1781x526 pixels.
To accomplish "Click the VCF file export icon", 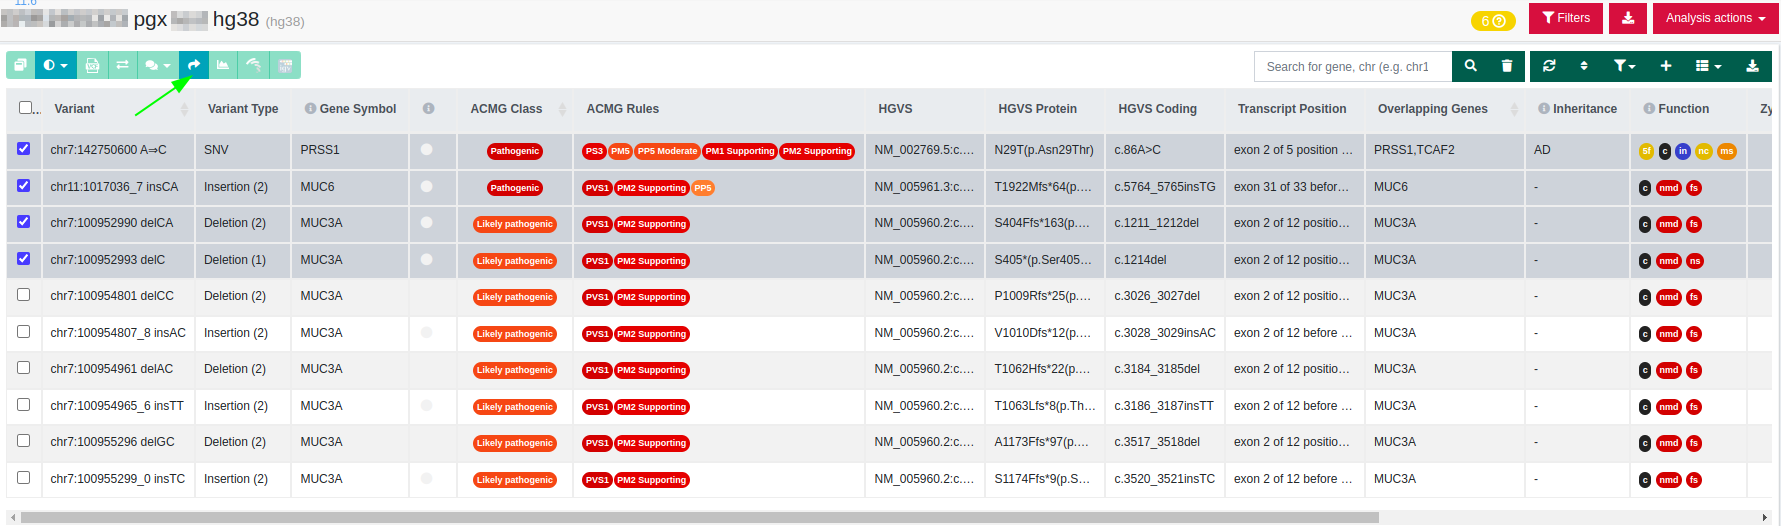I will click(92, 65).
